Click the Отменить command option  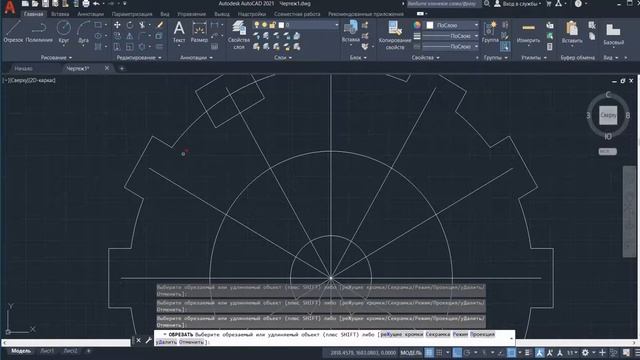[x=191, y=342]
